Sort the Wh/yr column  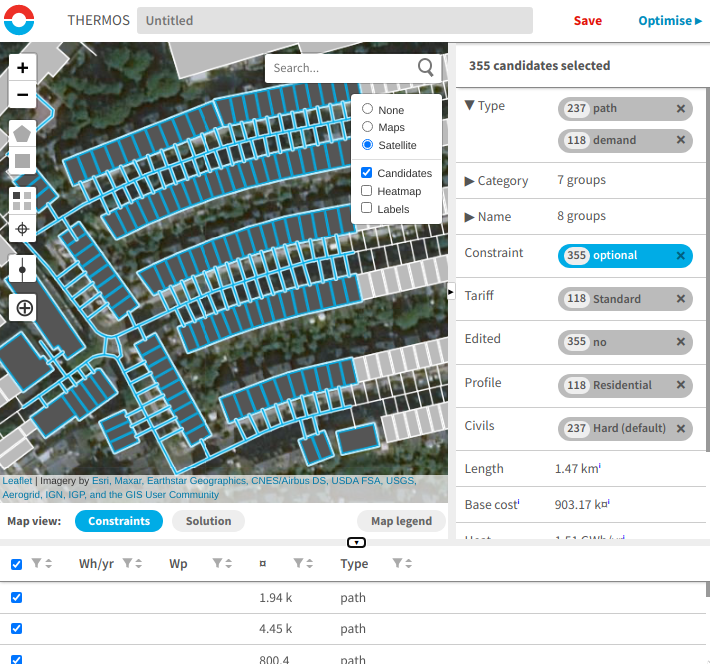tap(139, 563)
